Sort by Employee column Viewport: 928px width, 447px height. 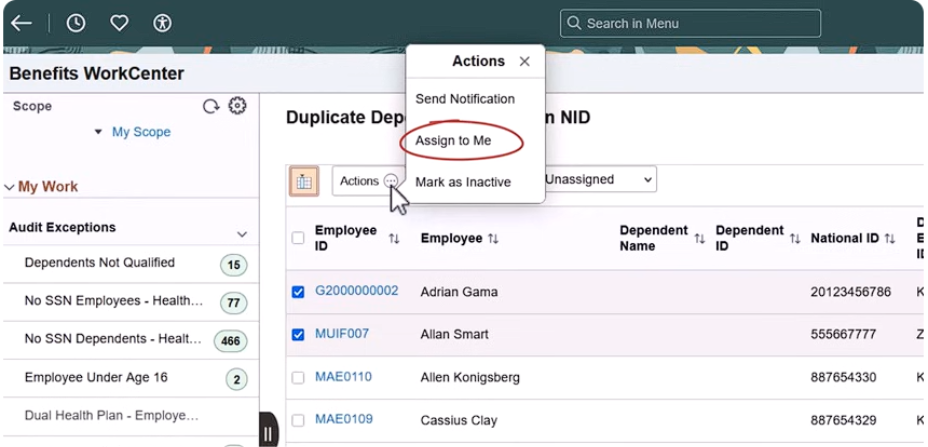pyautogui.click(x=493, y=239)
